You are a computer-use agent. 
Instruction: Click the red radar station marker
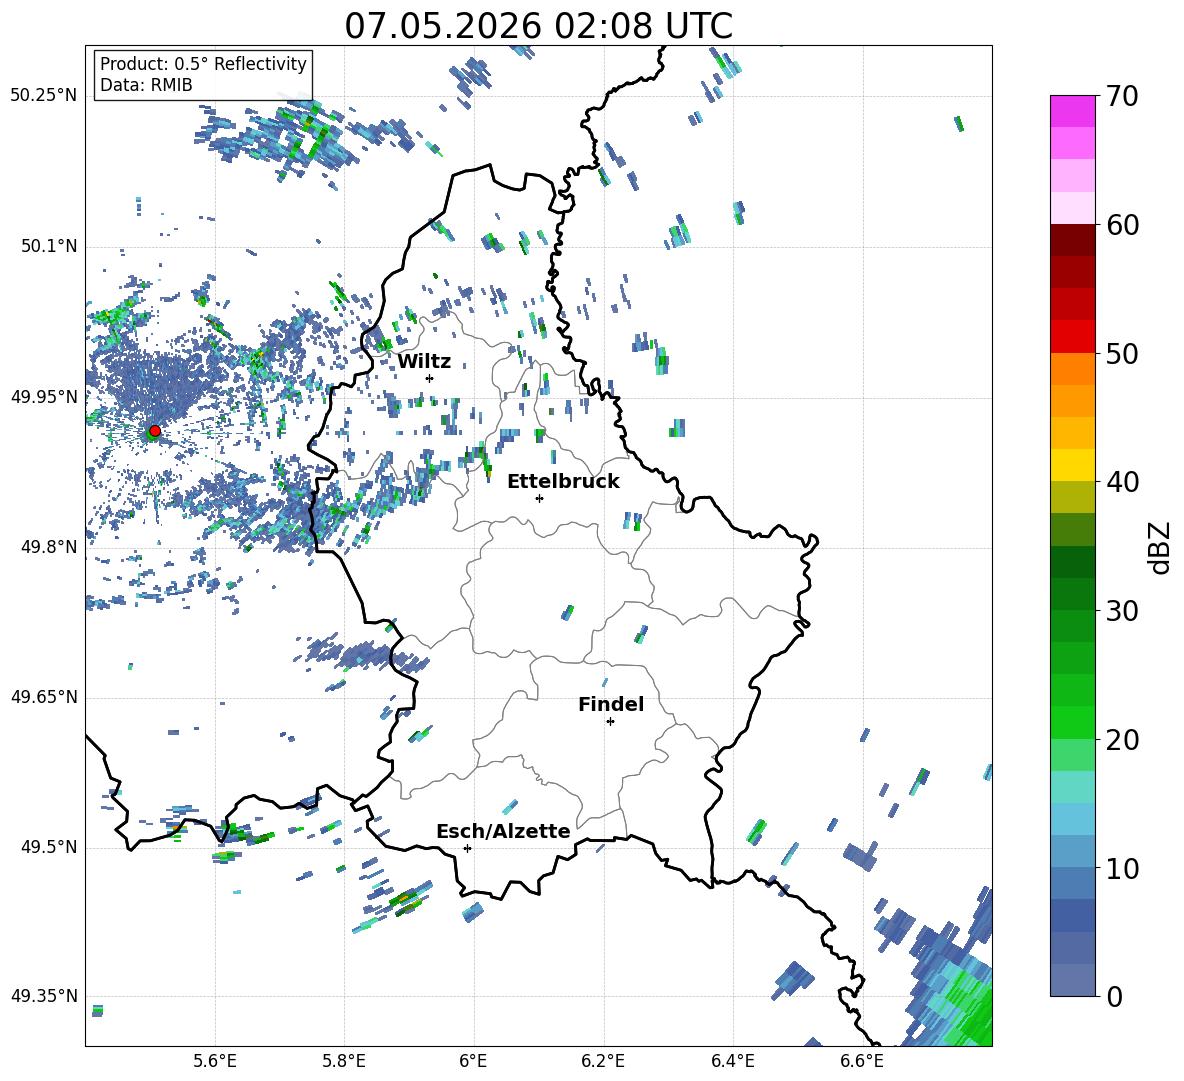point(155,431)
